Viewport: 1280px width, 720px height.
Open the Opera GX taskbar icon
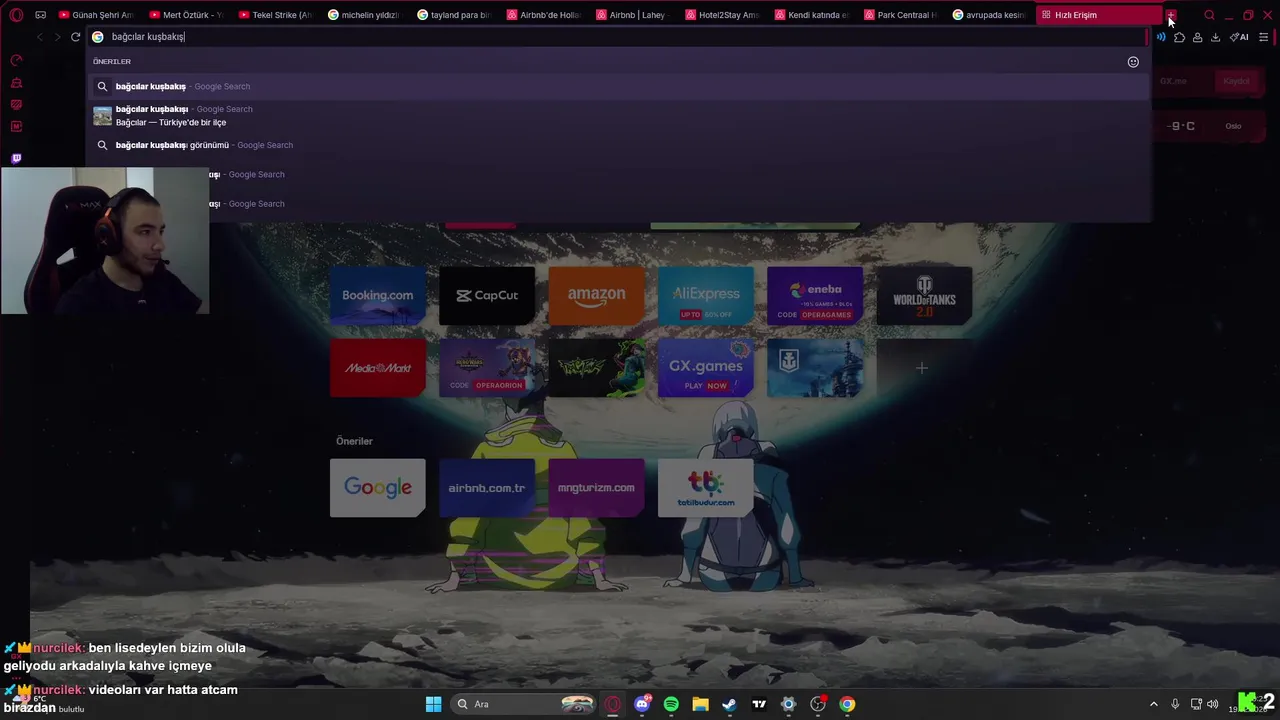[x=613, y=704]
